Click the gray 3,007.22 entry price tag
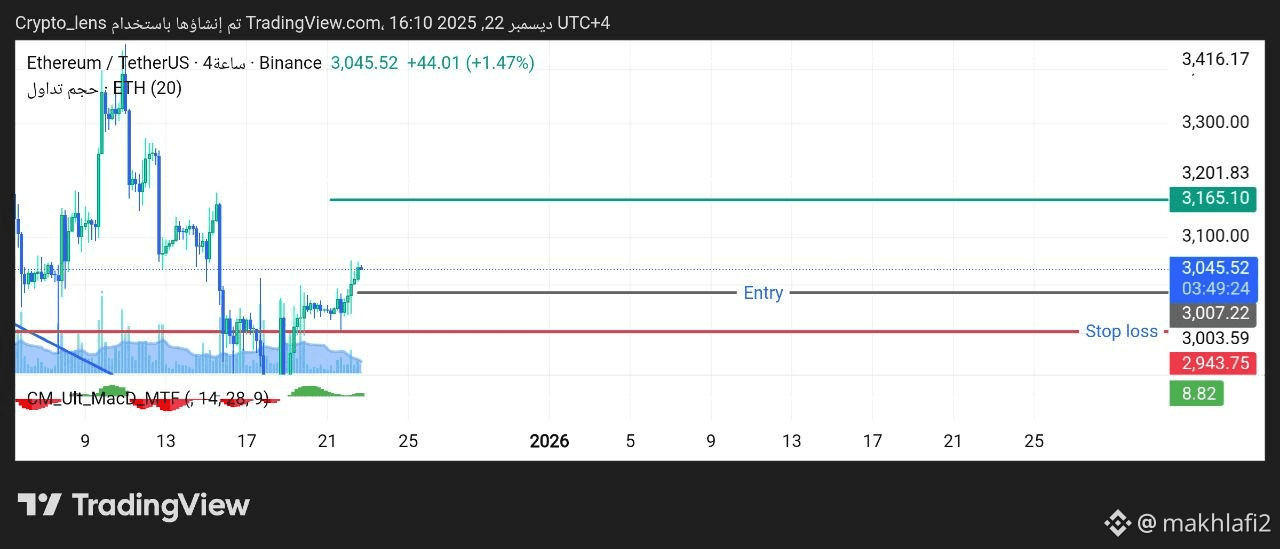This screenshot has width=1280, height=549. pos(1215,313)
